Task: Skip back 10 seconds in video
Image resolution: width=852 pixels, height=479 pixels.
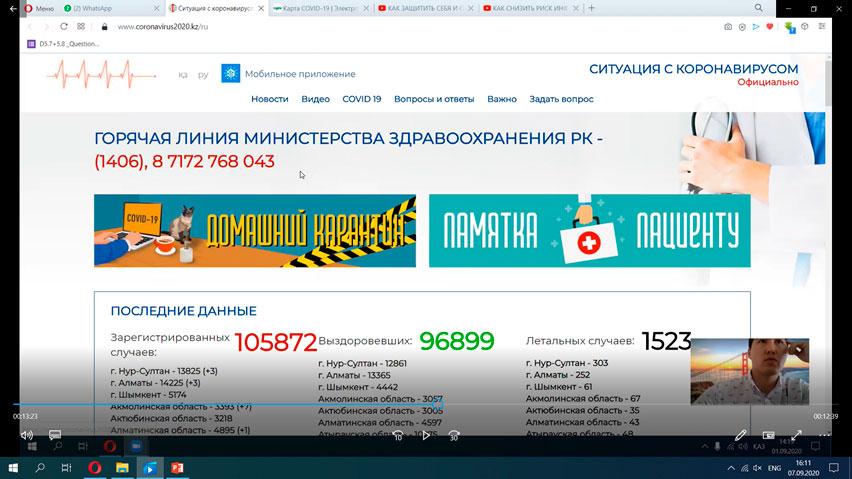Action: click(x=397, y=435)
